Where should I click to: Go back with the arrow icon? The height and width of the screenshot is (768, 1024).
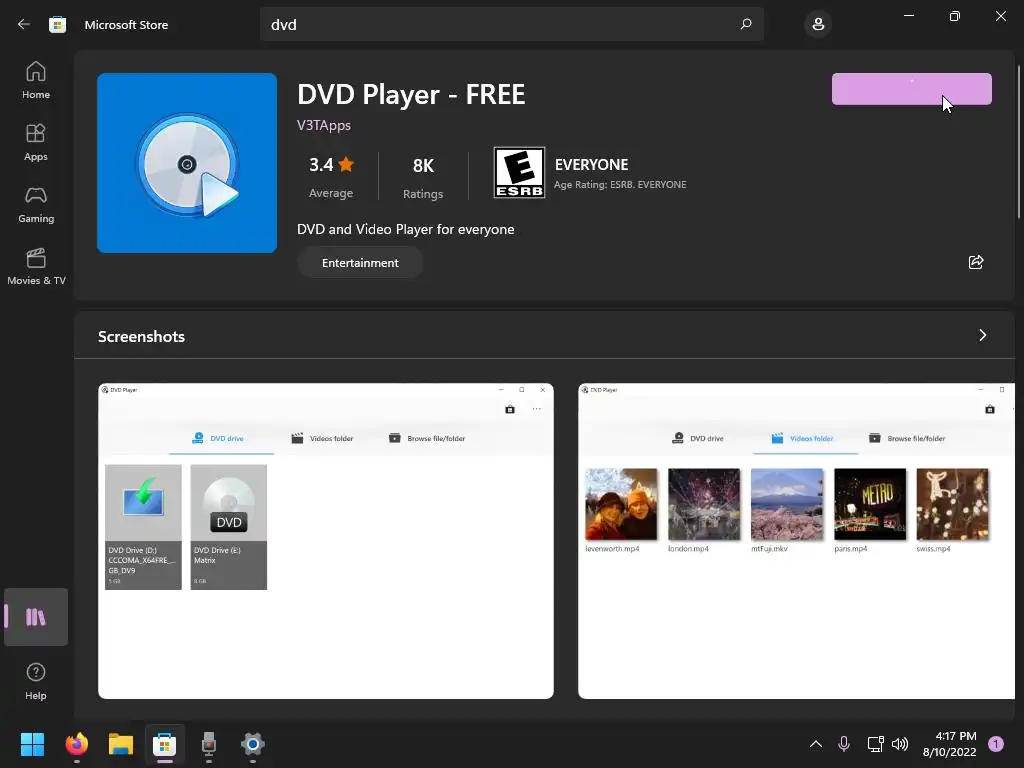click(24, 24)
